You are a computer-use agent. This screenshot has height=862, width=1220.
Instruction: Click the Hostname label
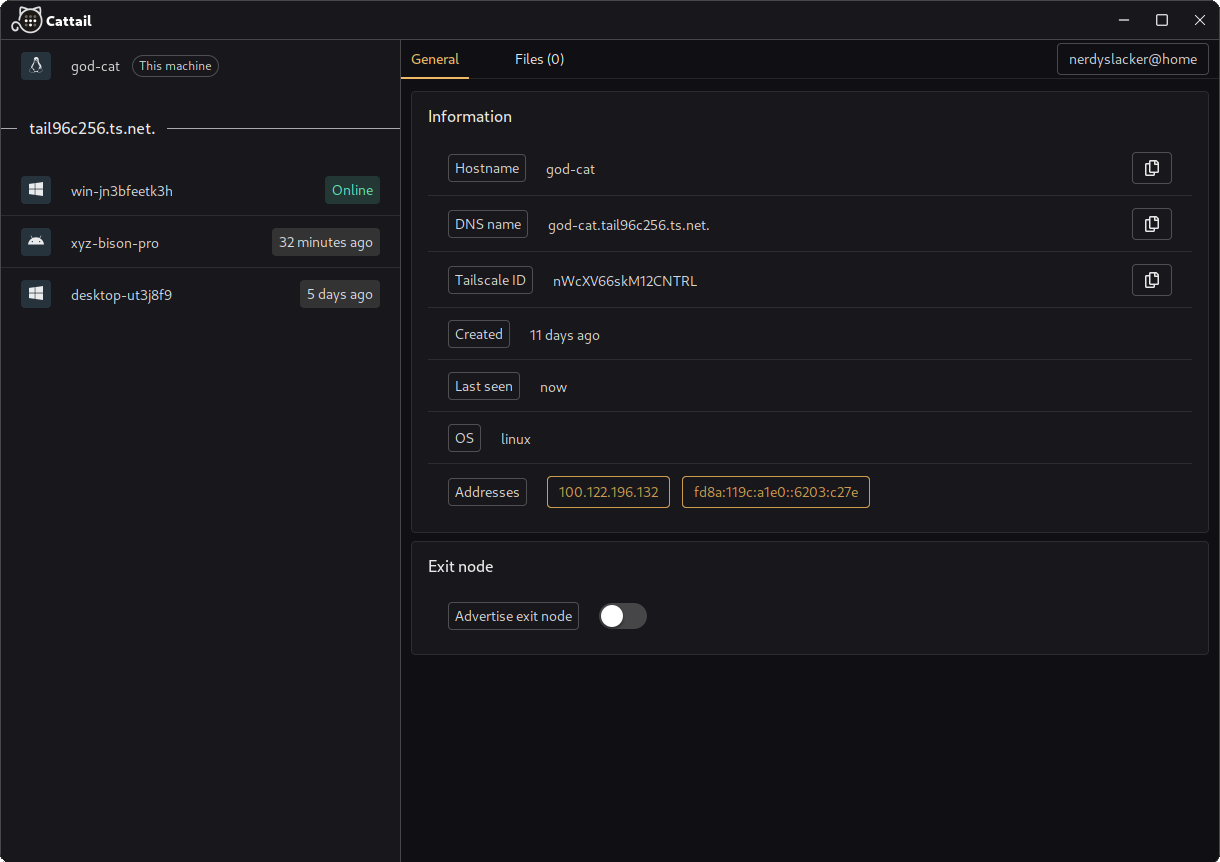(487, 168)
